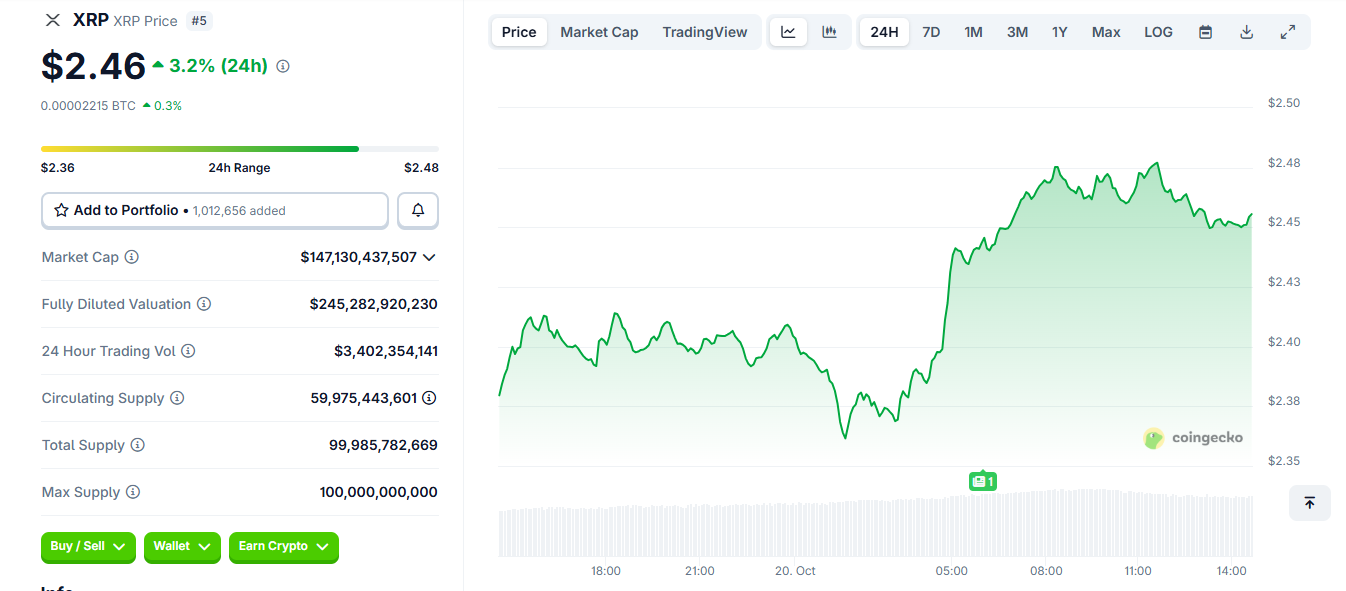The width and height of the screenshot is (1346, 591).
Task: Open the Buy / Sell dropdown
Action: tap(88, 547)
